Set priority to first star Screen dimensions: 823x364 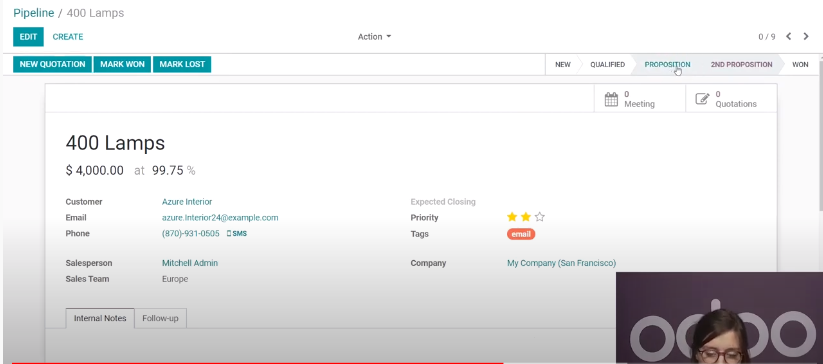[512, 217]
